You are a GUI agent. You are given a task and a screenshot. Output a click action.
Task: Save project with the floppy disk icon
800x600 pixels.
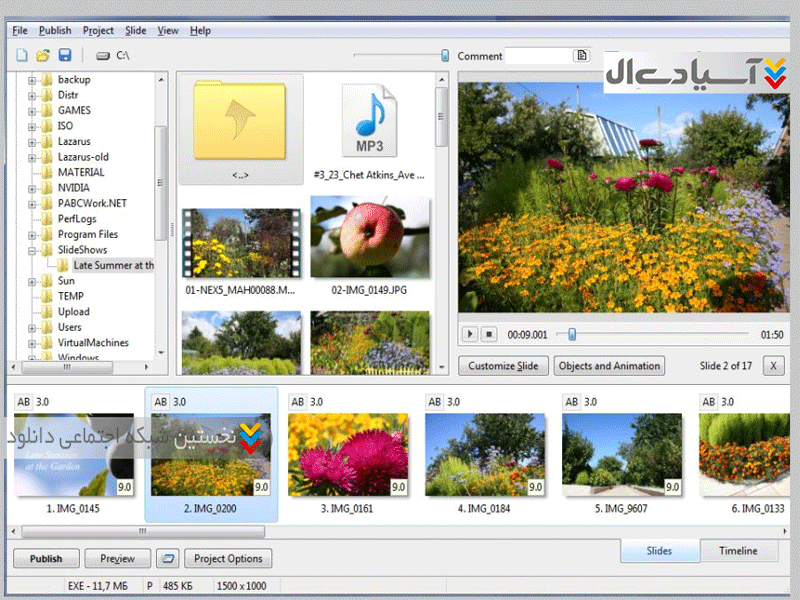click(x=65, y=56)
